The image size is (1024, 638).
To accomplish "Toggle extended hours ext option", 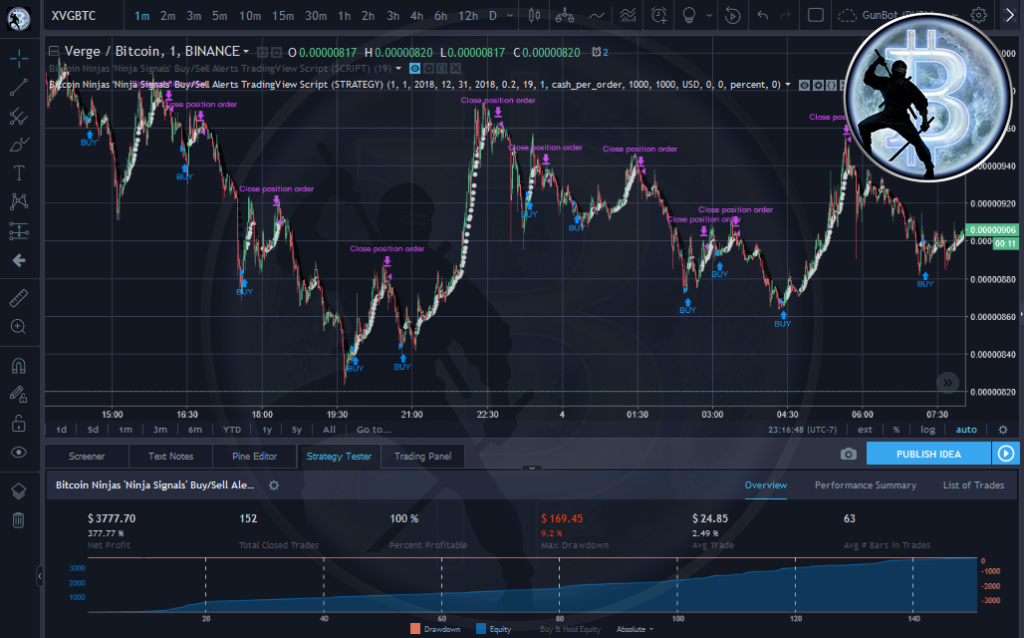I will 865,430.
